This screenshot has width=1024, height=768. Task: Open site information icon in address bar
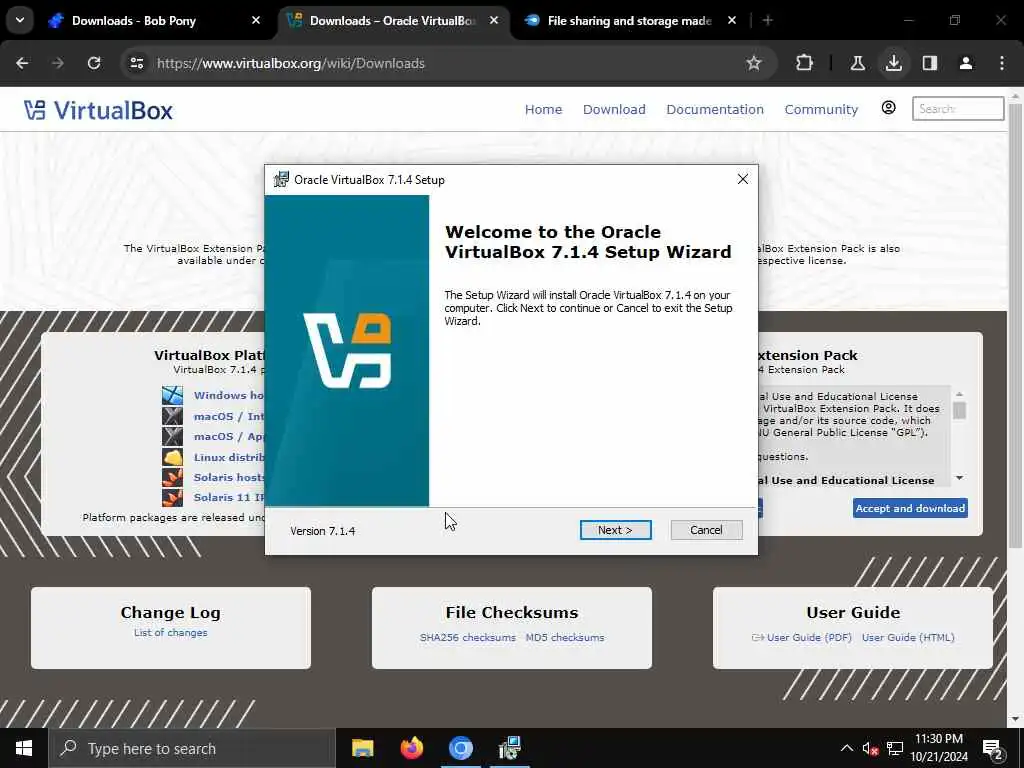click(x=136, y=63)
